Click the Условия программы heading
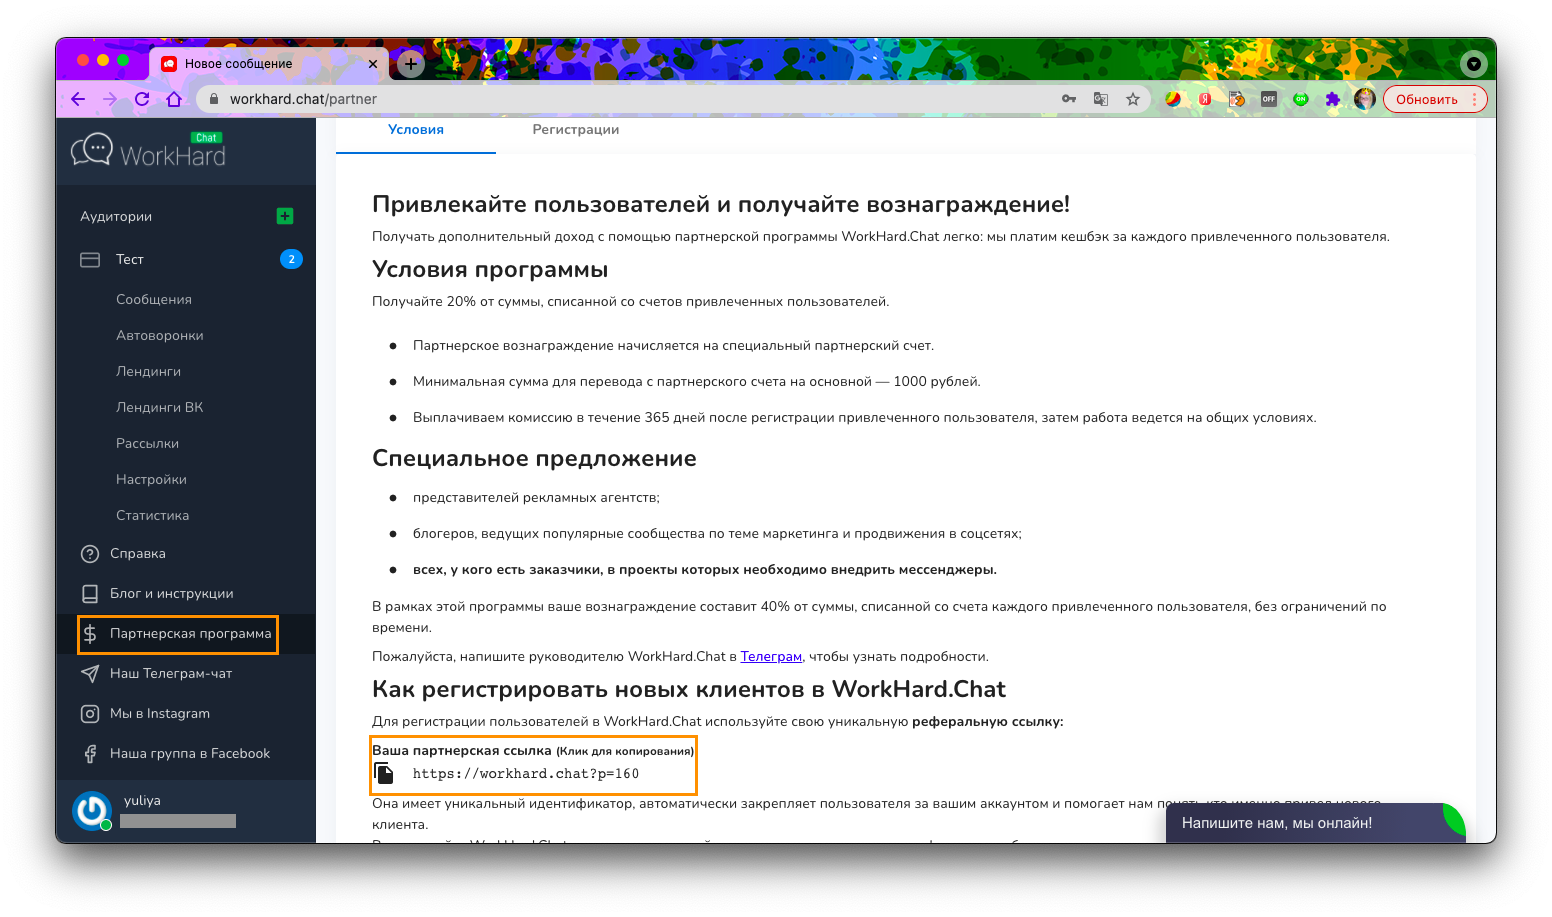This screenshot has height=917, width=1552. click(x=490, y=269)
